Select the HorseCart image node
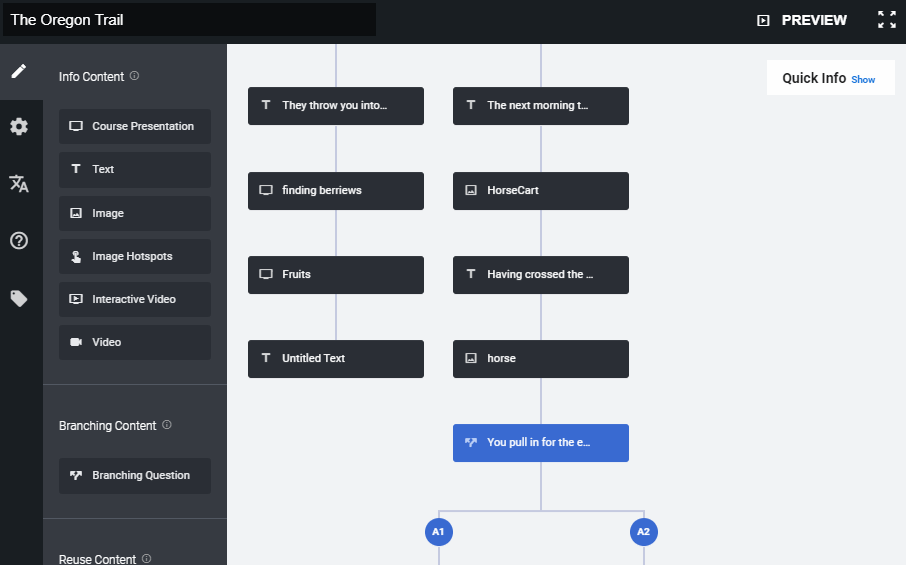Screen dimensions: 906x565 point(541,191)
